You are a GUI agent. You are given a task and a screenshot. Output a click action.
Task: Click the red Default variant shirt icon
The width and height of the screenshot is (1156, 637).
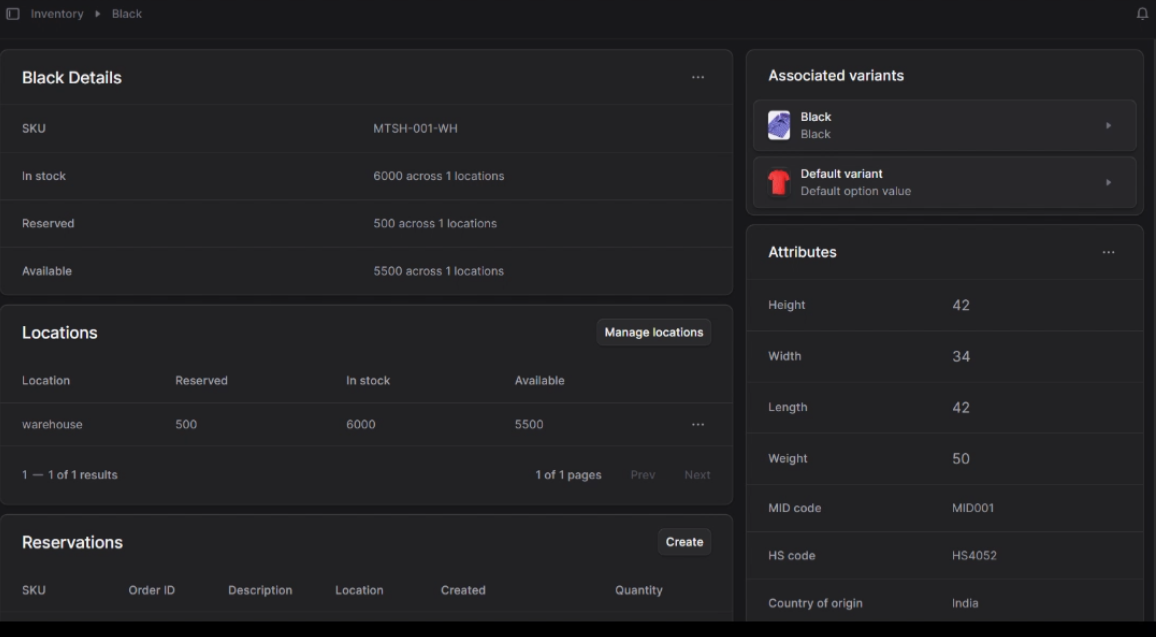[780, 181]
